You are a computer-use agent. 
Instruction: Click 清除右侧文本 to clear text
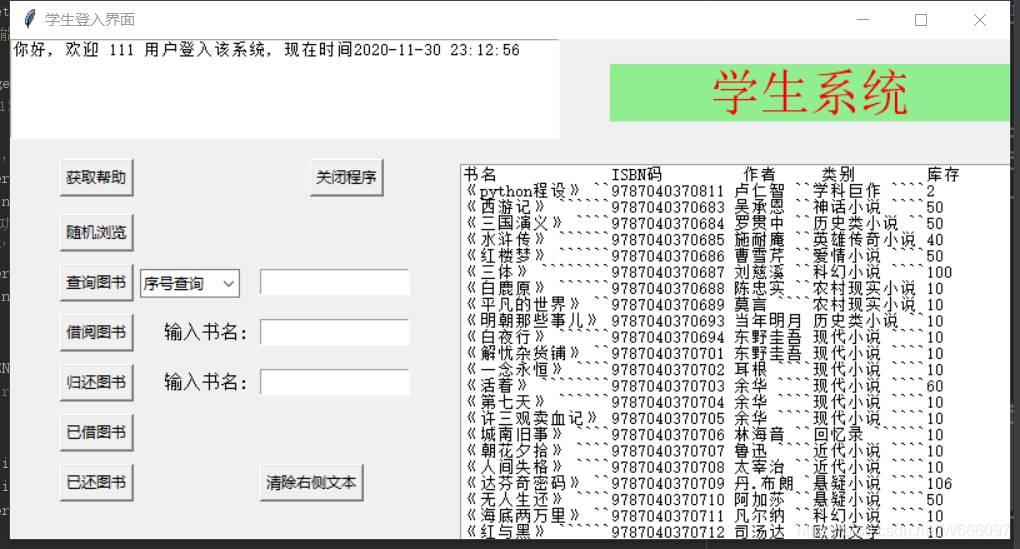click(312, 483)
